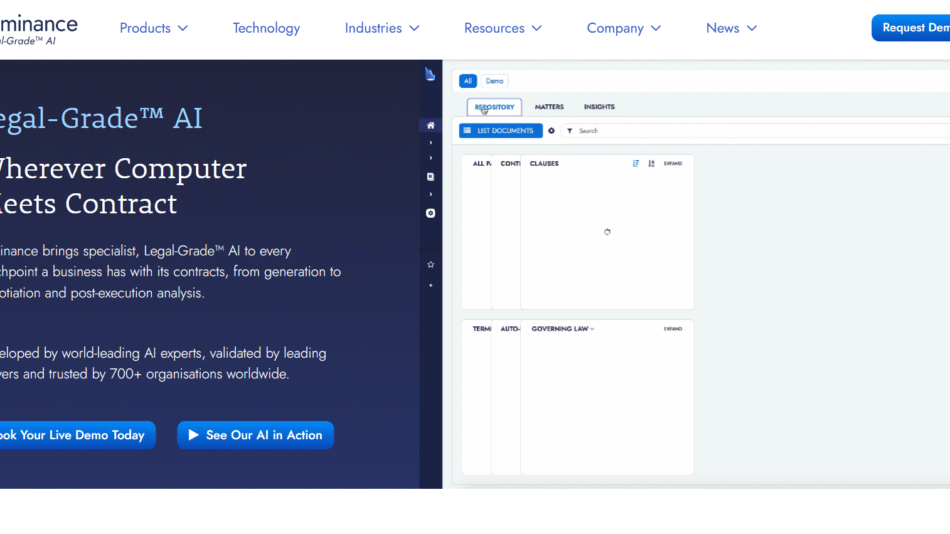Click the second sort order icon in Clauses panel
950x534 pixels.
[651, 163]
